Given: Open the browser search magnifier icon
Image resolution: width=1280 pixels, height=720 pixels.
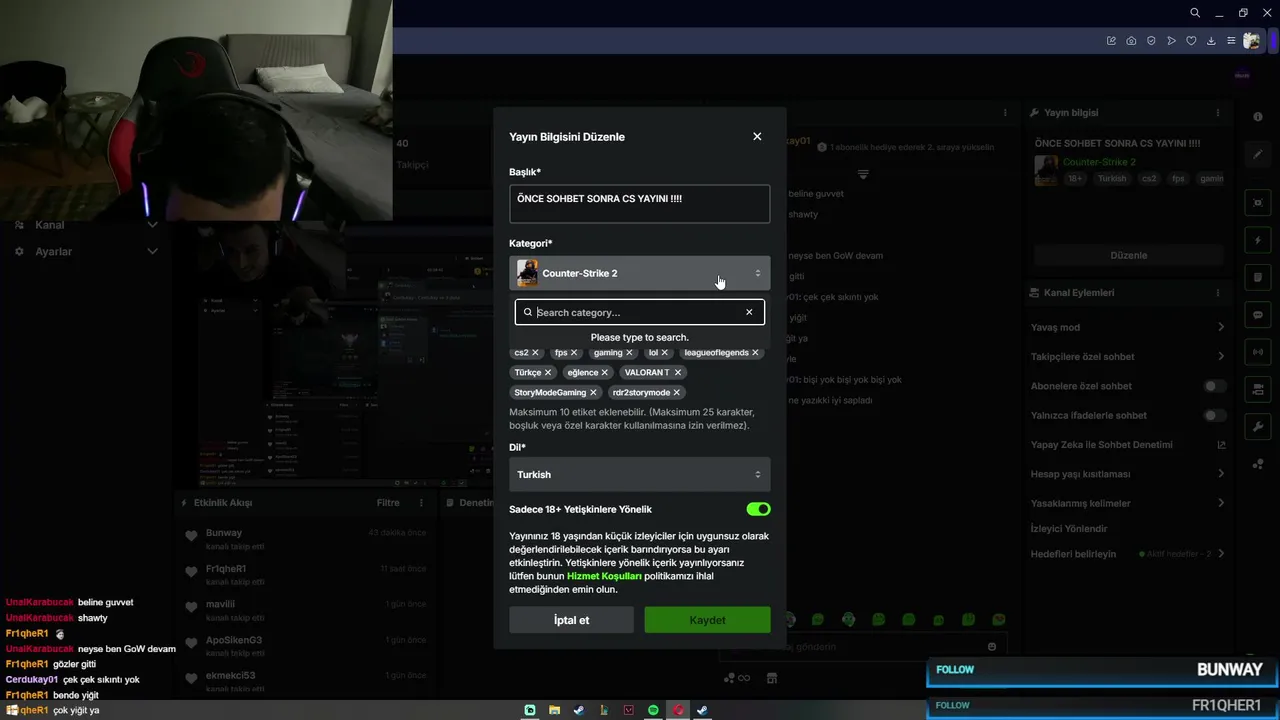Looking at the screenshot, I should 1195,13.
